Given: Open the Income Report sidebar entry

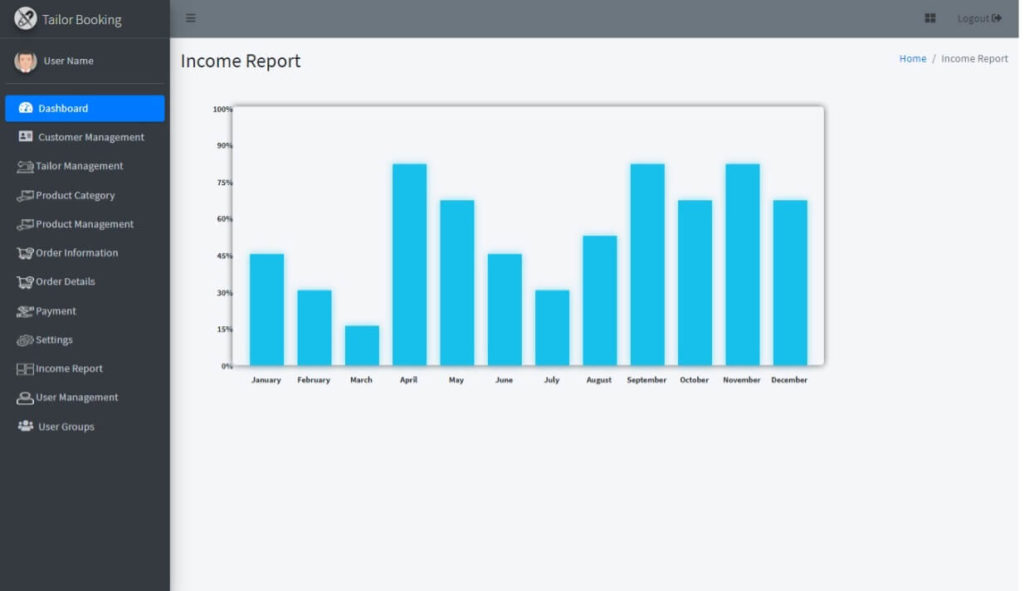Looking at the screenshot, I should 65,368.
